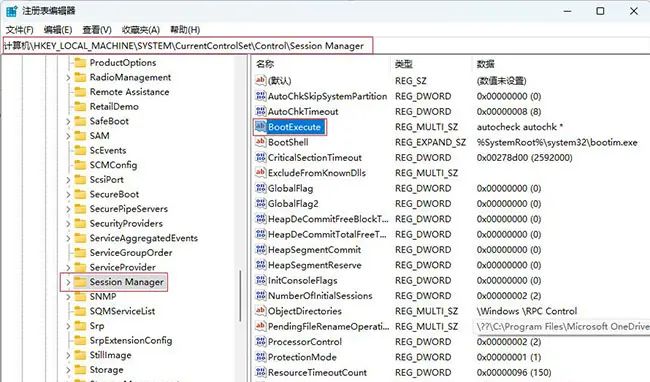Expand the ServiceAggregatedEvents key
650x382 pixels.
(68, 238)
